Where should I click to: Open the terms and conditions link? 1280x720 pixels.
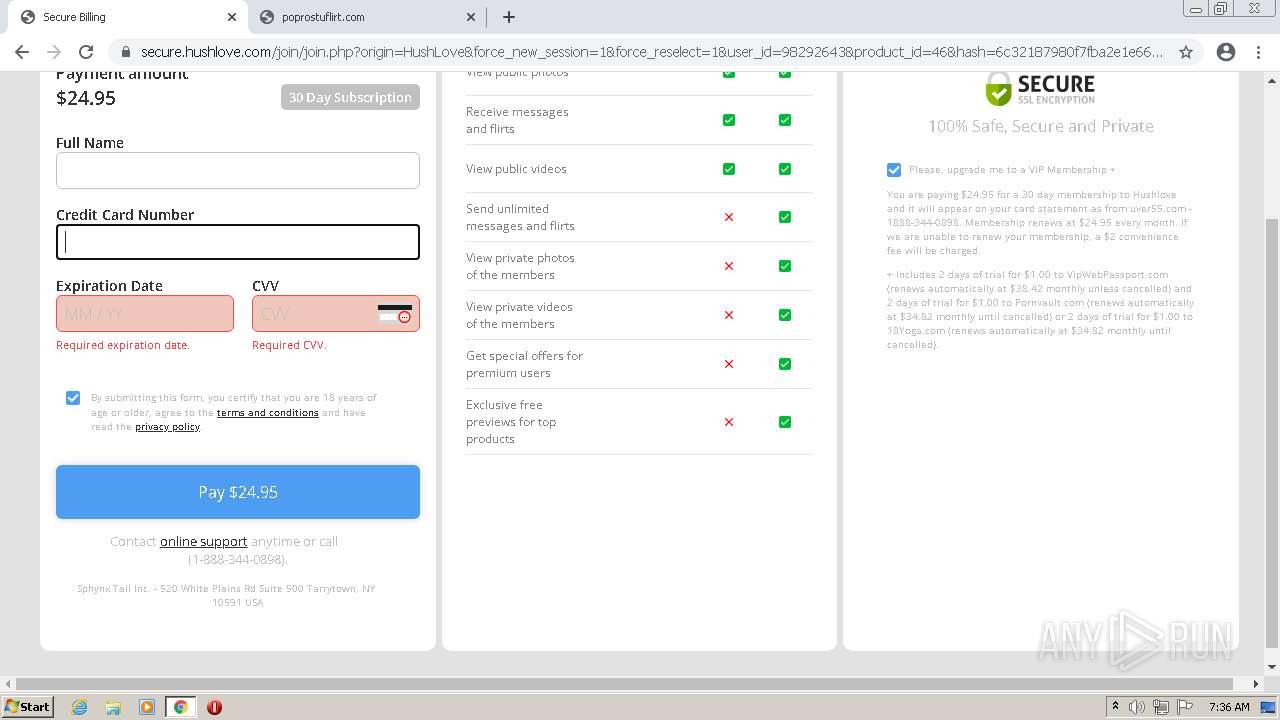pyautogui.click(x=267, y=412)
